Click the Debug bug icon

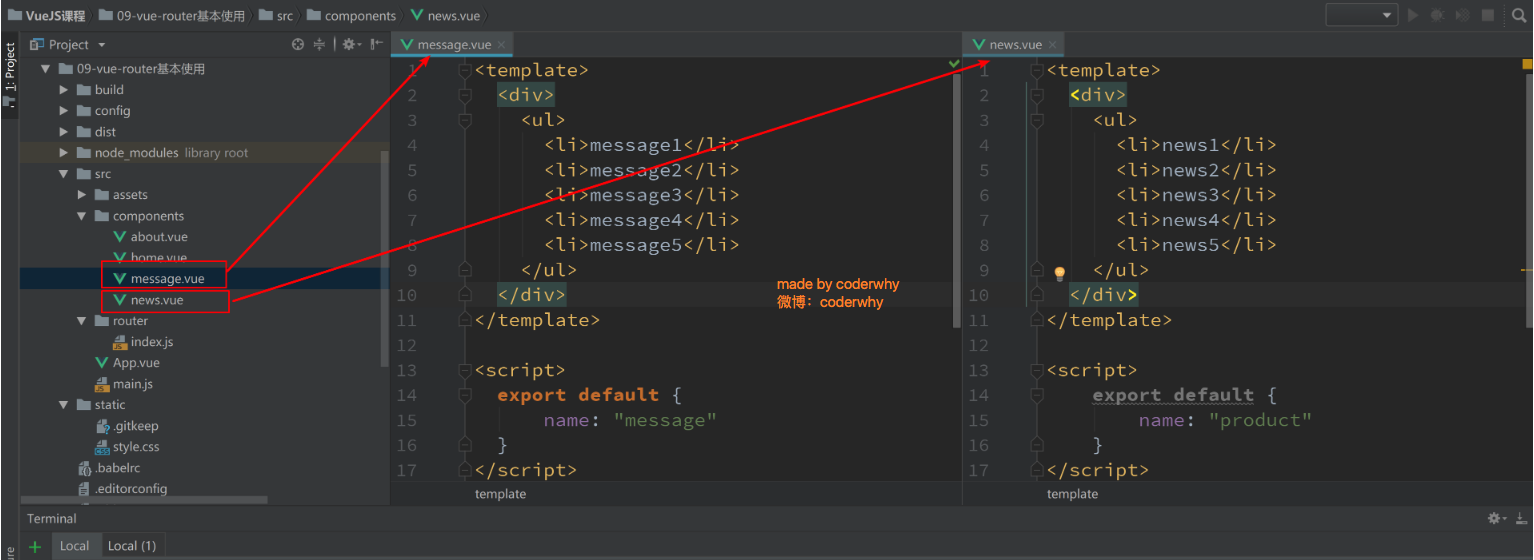click(1437, 15)
